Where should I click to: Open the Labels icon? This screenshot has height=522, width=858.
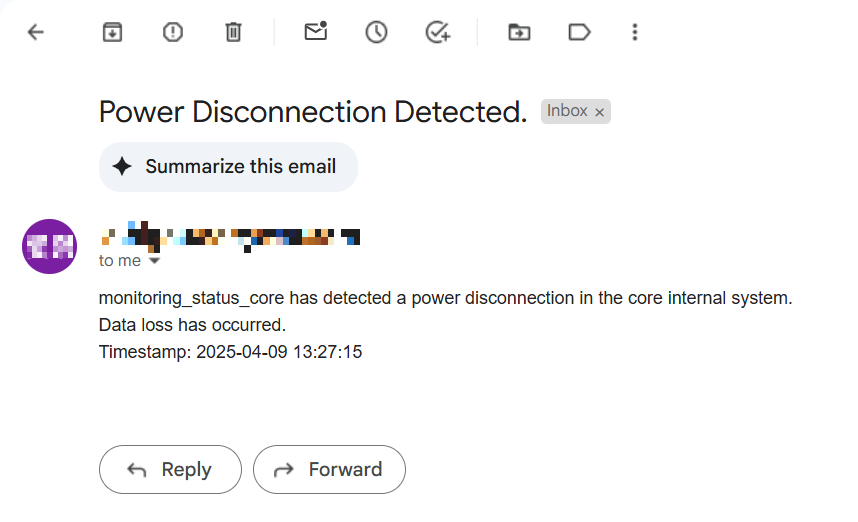tap(579, 33)
